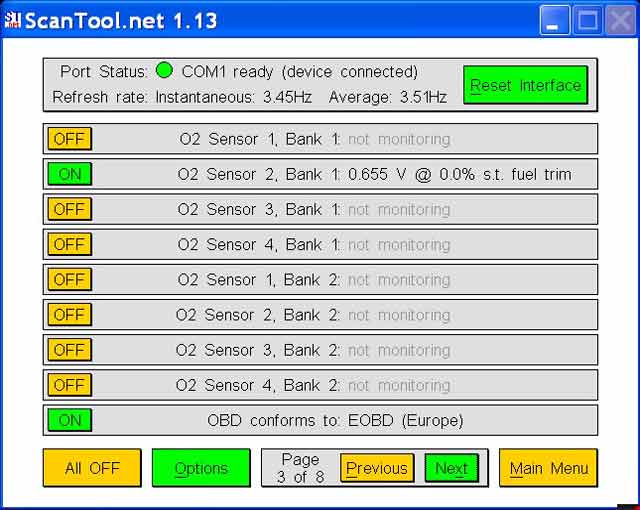Toggle O2 Sensor 2, Bank 2 OFF button
The width and height of the screenshot is (640, 510).
pyautogui.click(x=69, y=315)
